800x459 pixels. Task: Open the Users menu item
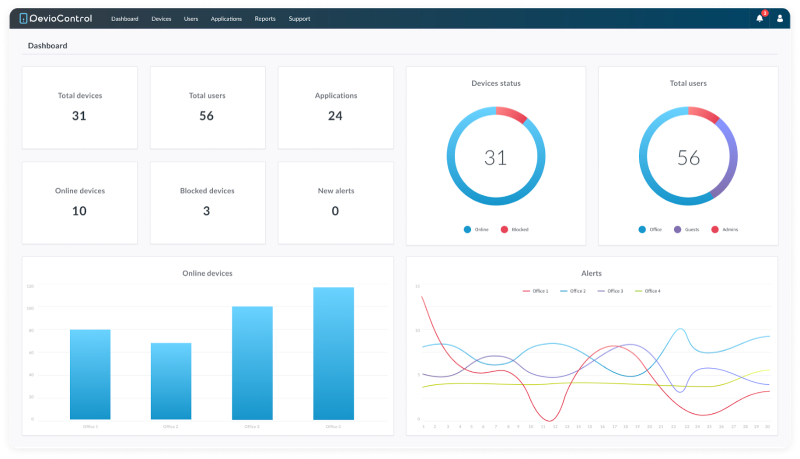(x=191, y=19)
